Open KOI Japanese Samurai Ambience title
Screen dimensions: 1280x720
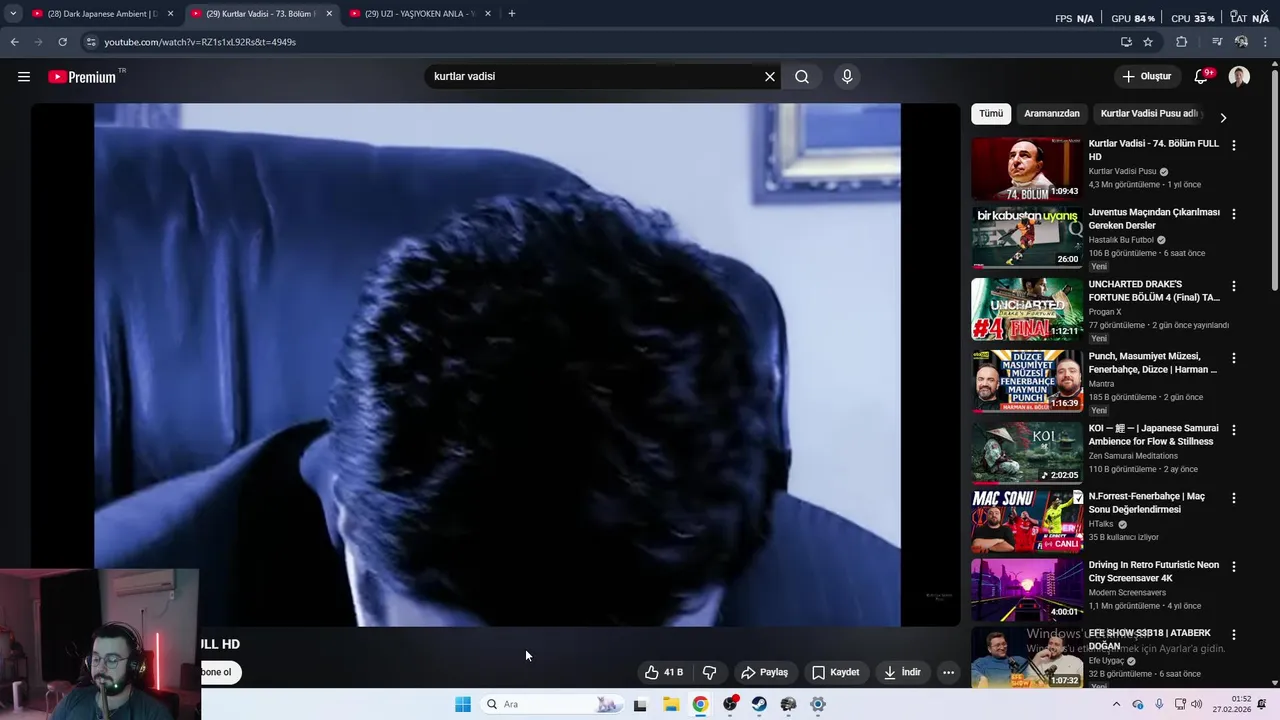1153,435
